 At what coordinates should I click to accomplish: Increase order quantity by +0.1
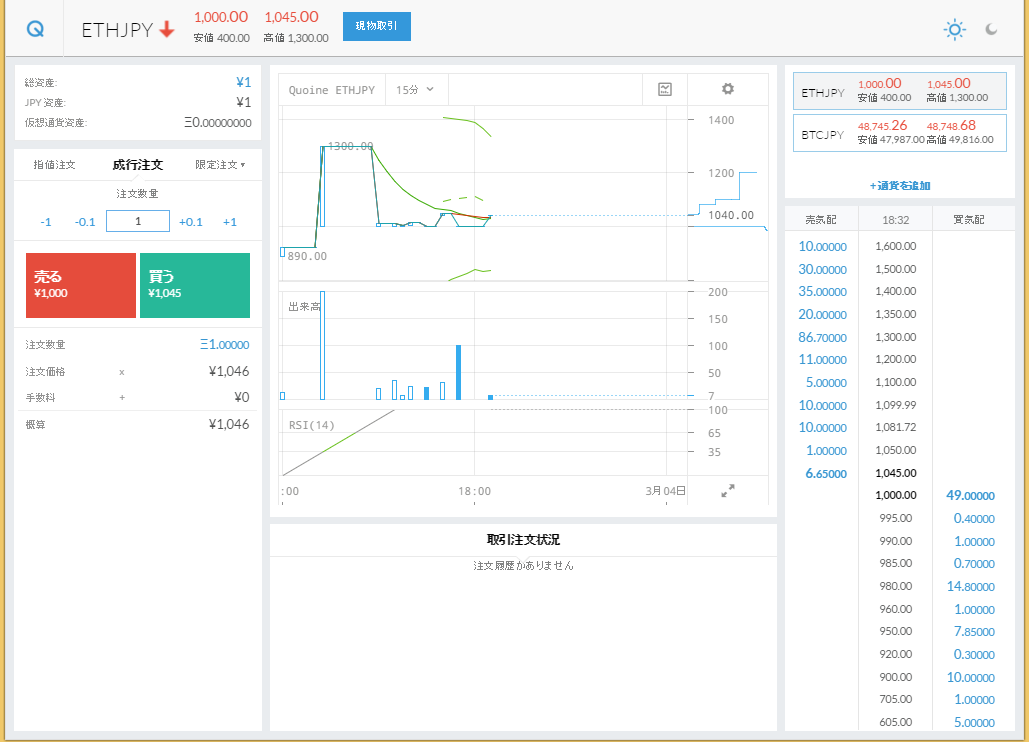(x=191, y=222)
